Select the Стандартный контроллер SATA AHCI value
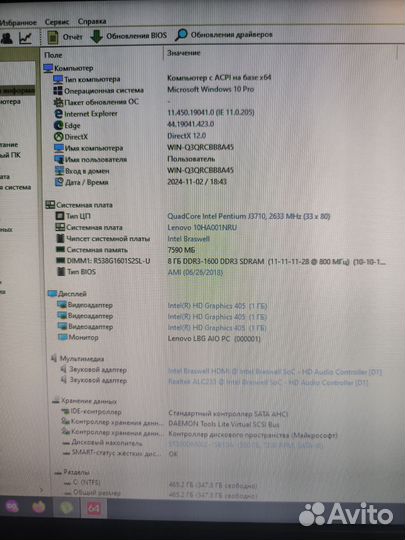The image size is (405, 540). (228, 414)
